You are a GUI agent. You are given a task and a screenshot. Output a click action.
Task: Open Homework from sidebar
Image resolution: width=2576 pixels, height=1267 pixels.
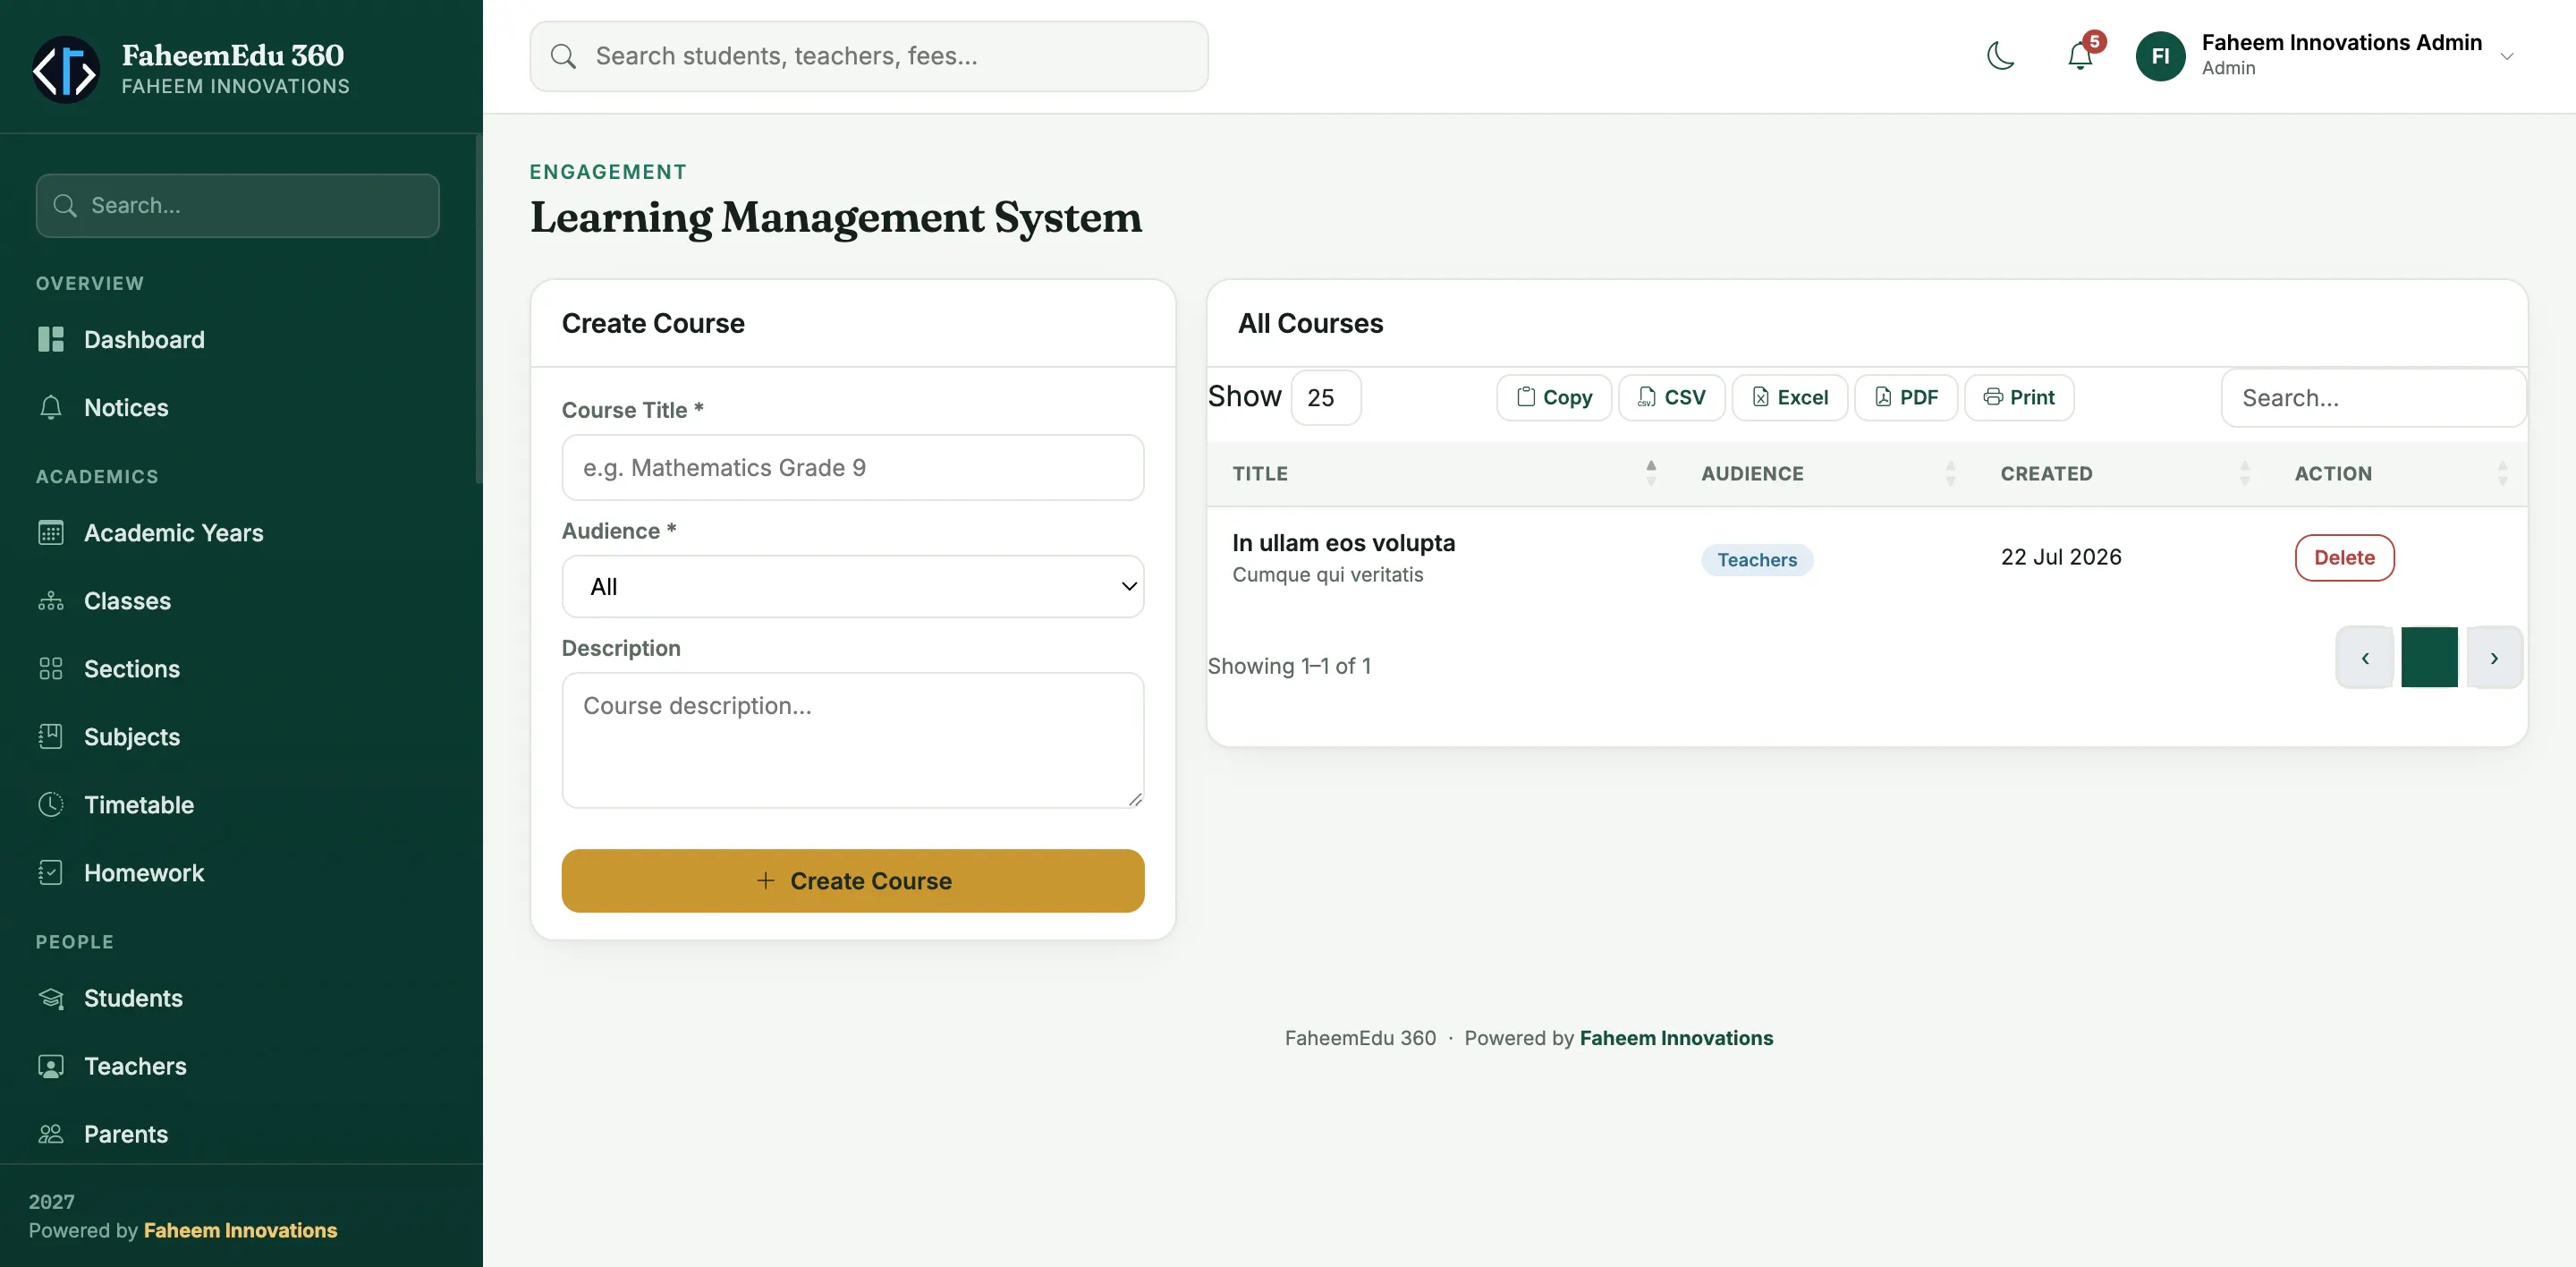[144, 873]
